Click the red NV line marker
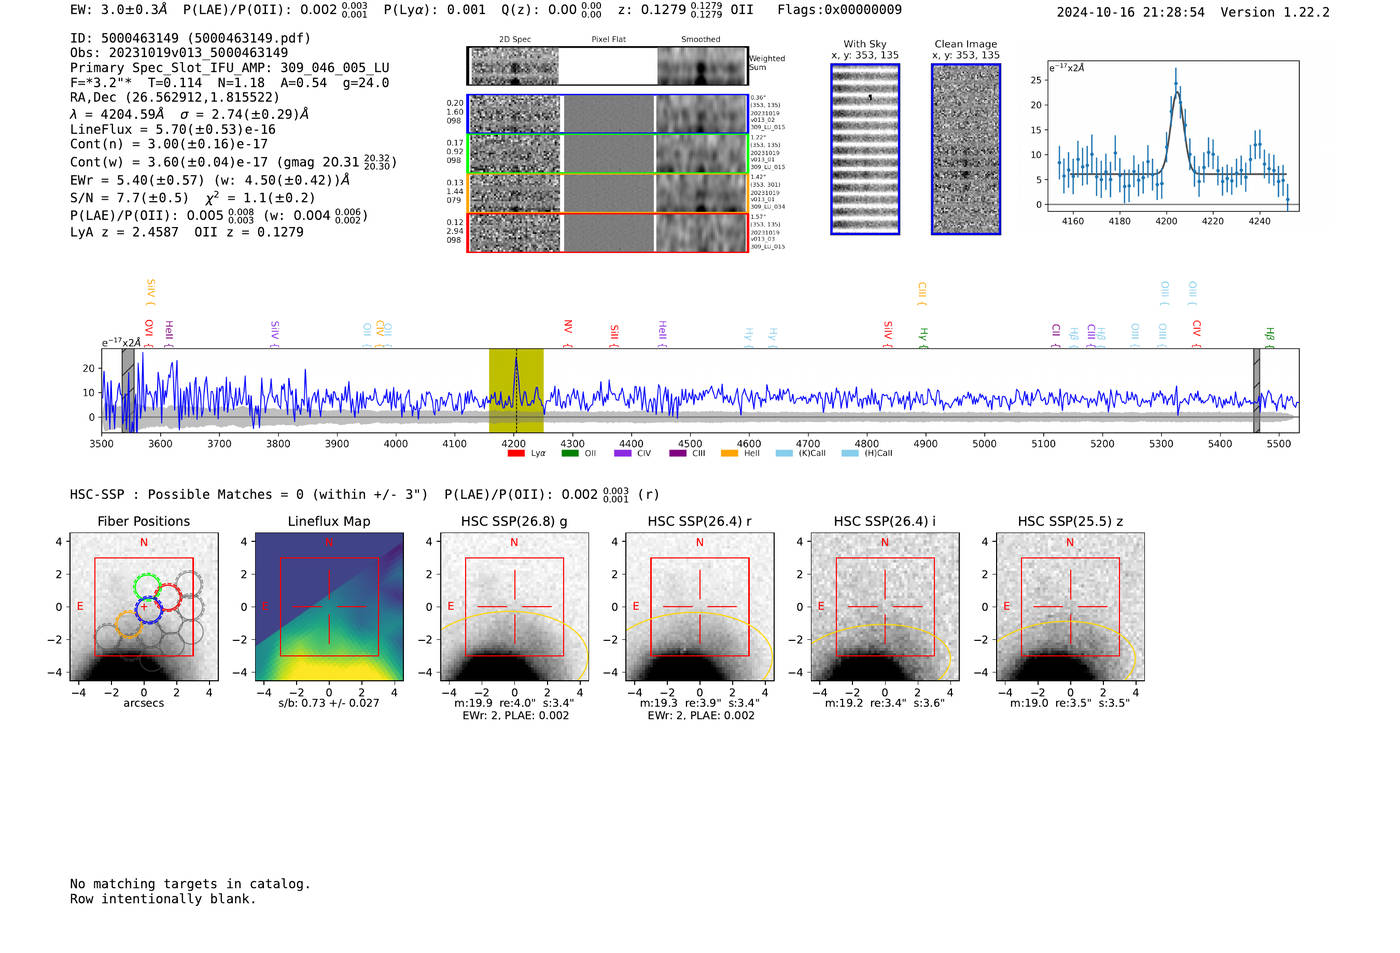Screen dimensions: 1400x953 [x=567, y=333]
